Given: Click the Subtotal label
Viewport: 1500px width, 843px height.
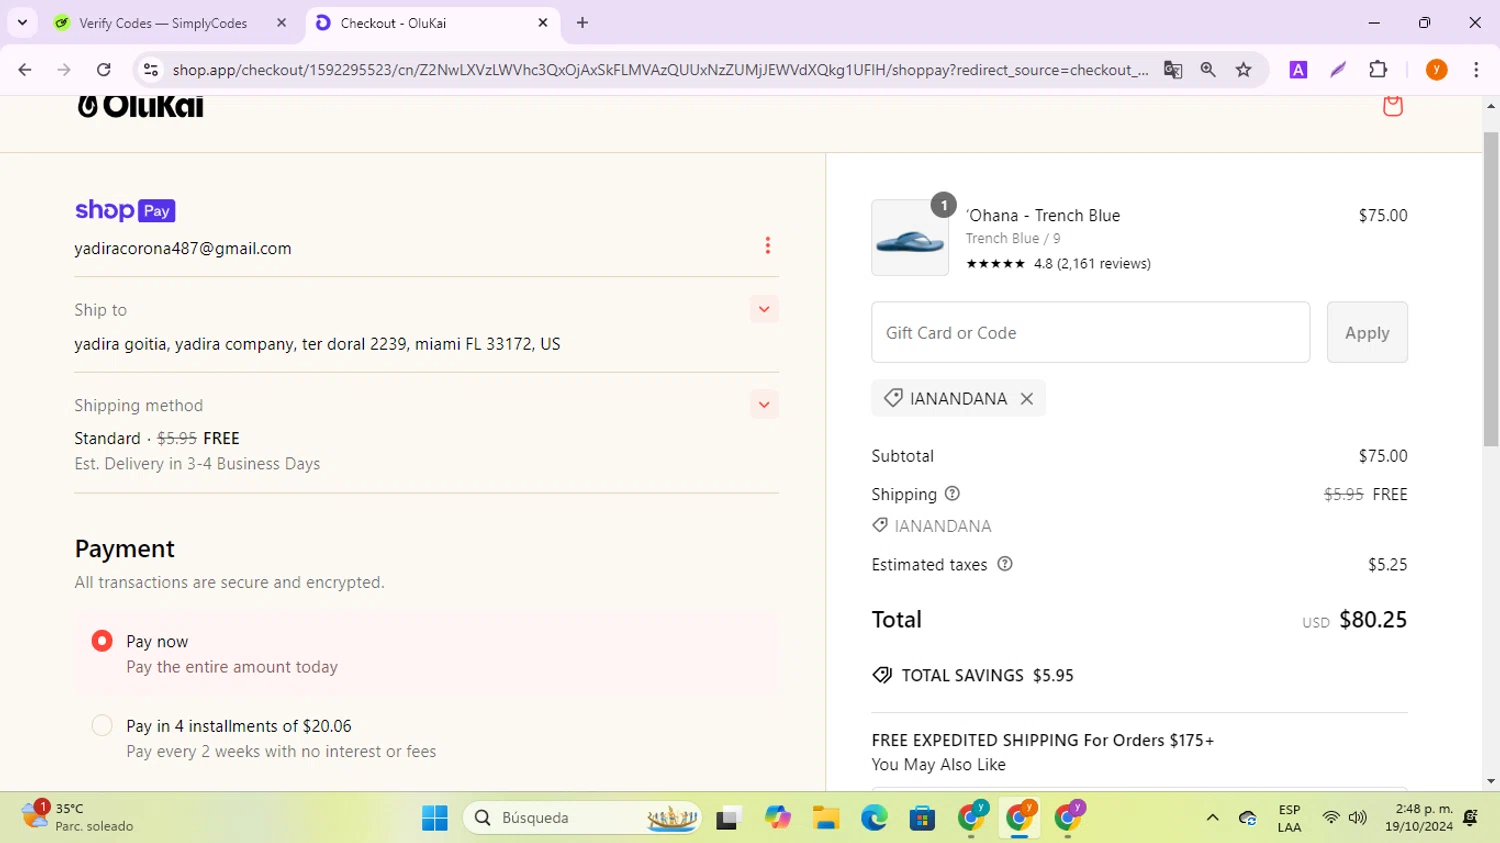Looking at the screenshot, I should pyautogui.click(x=903, y=456).
